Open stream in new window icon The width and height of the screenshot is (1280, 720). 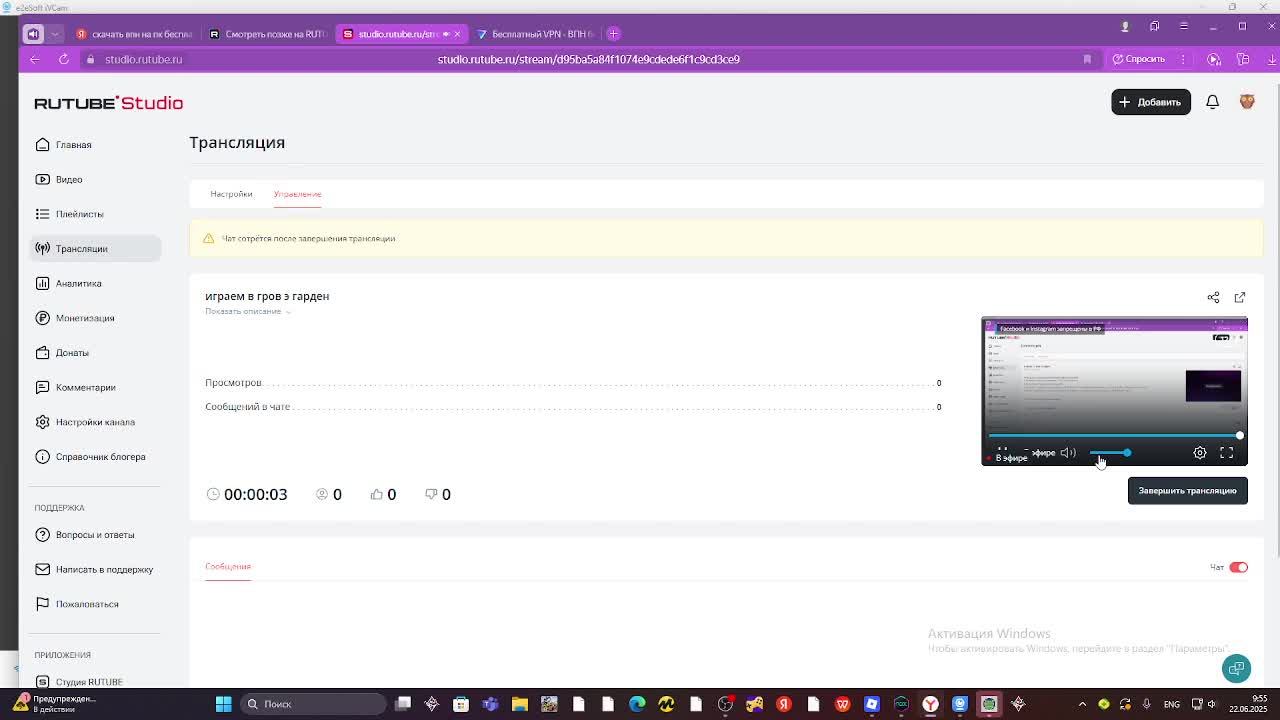coord(1240,297)
